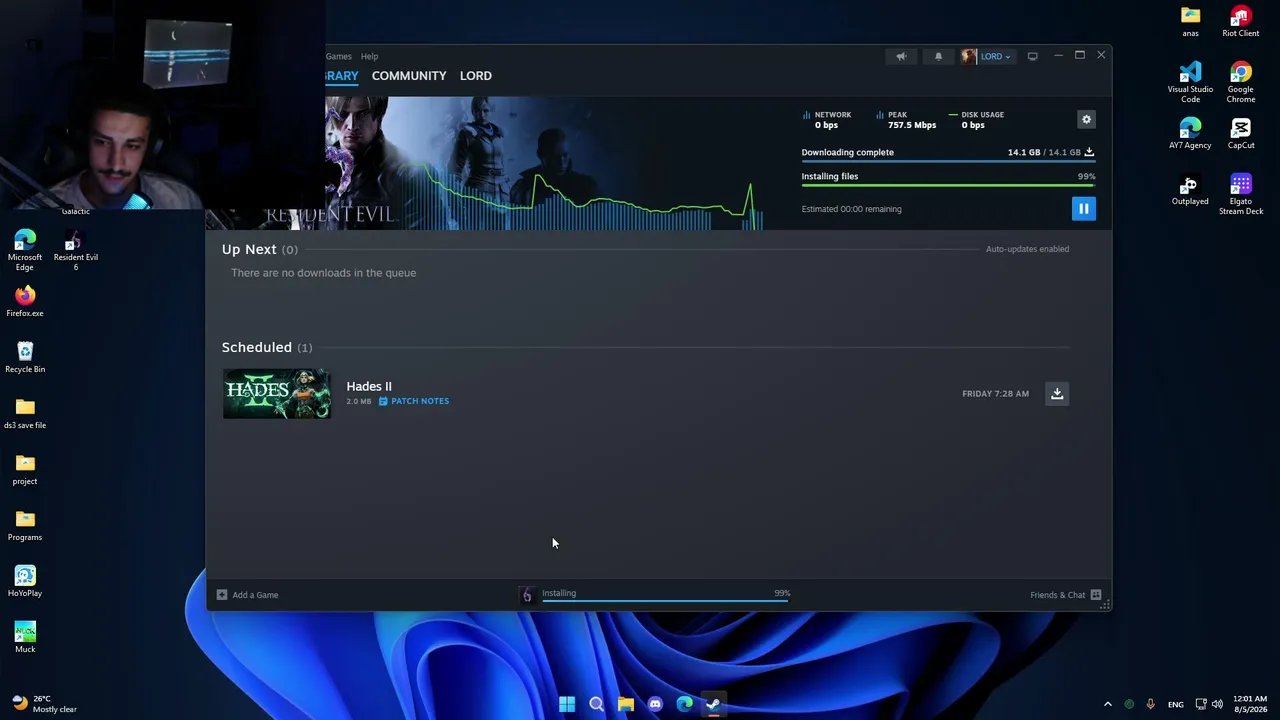Select the Recycle Bin icon

point(25,357)
